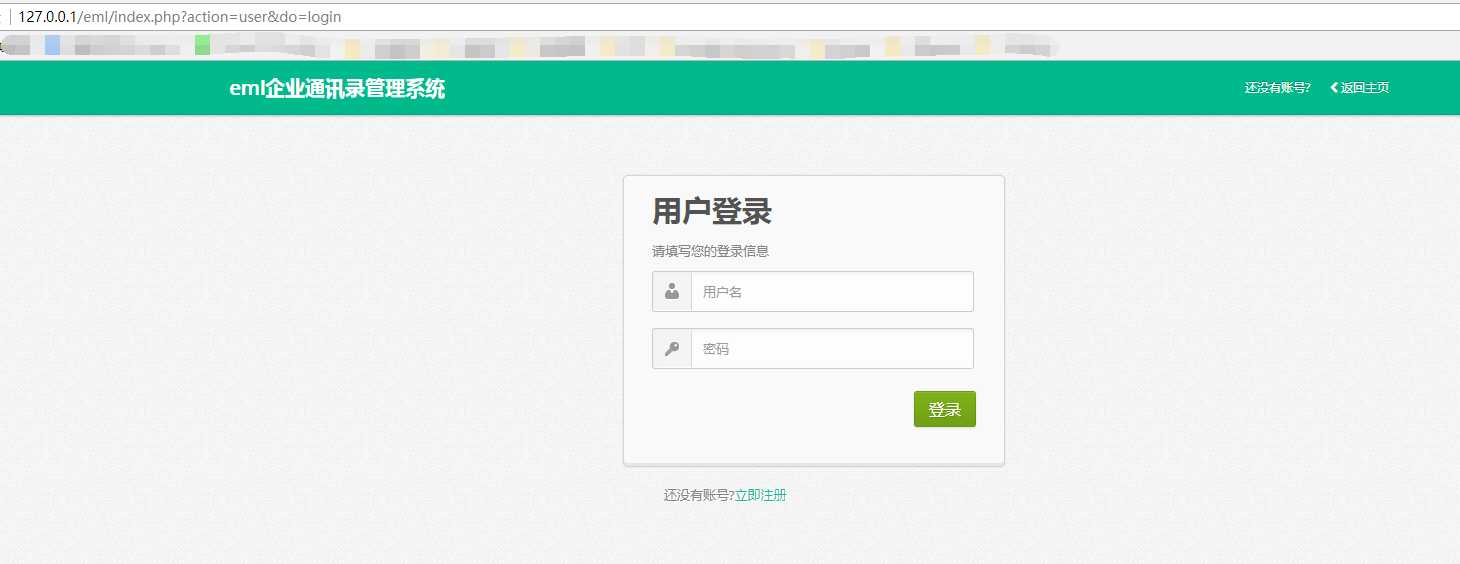Click 还没有账号? text below login box
The height and width of the screenshot is (564, 1460).
click(x=699, y=495)
